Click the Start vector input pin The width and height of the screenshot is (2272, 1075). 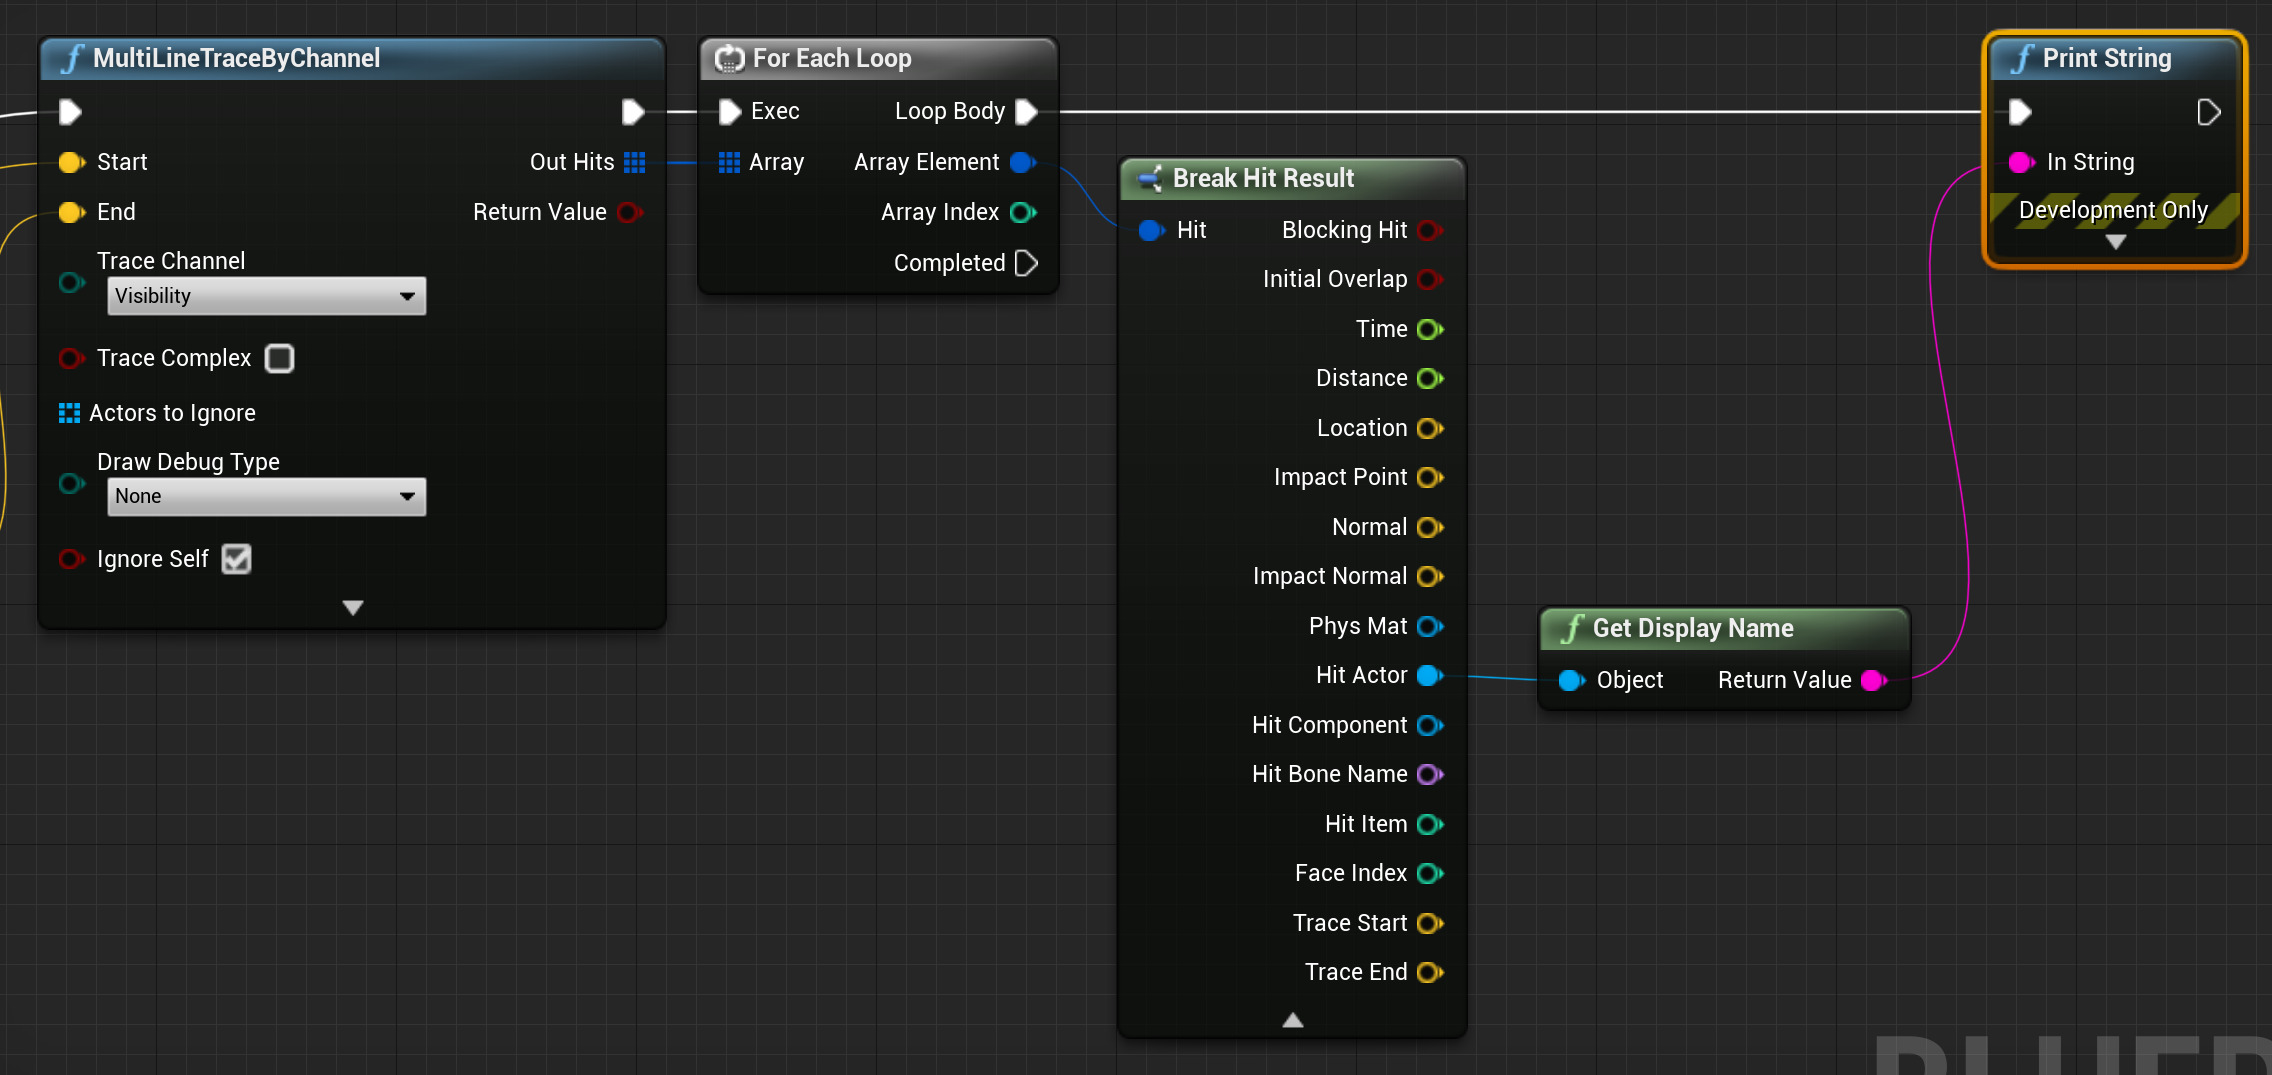coord(71,162)
